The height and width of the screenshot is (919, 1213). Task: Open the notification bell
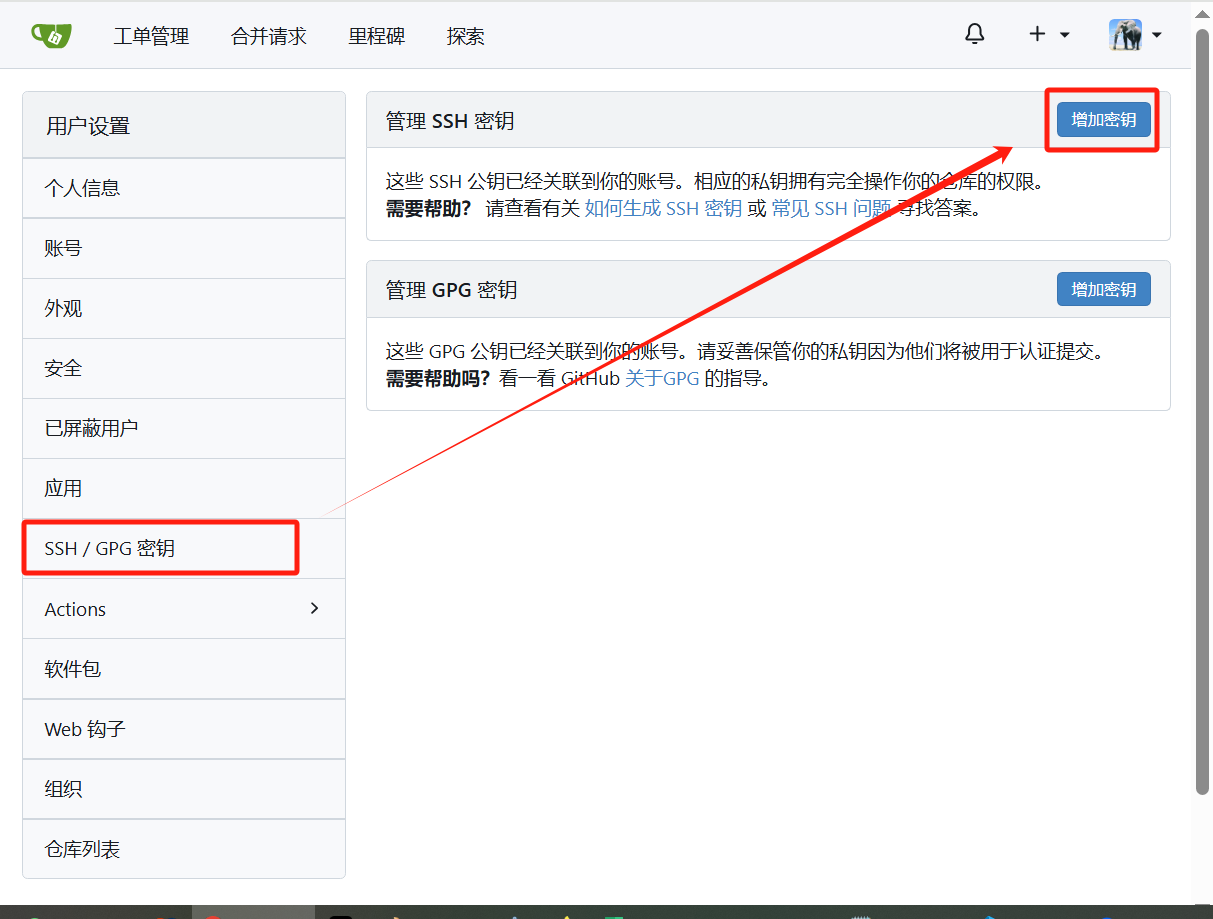tap(974, 33)
